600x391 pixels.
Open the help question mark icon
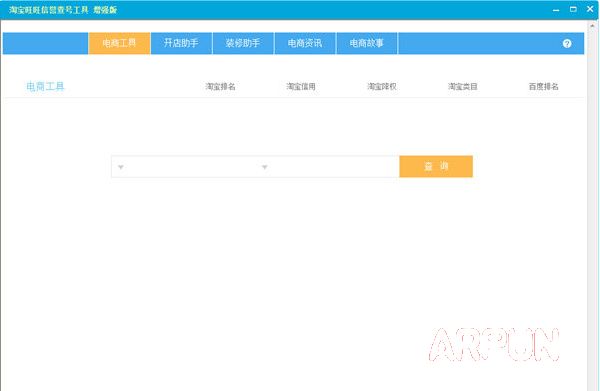[567, 44]
